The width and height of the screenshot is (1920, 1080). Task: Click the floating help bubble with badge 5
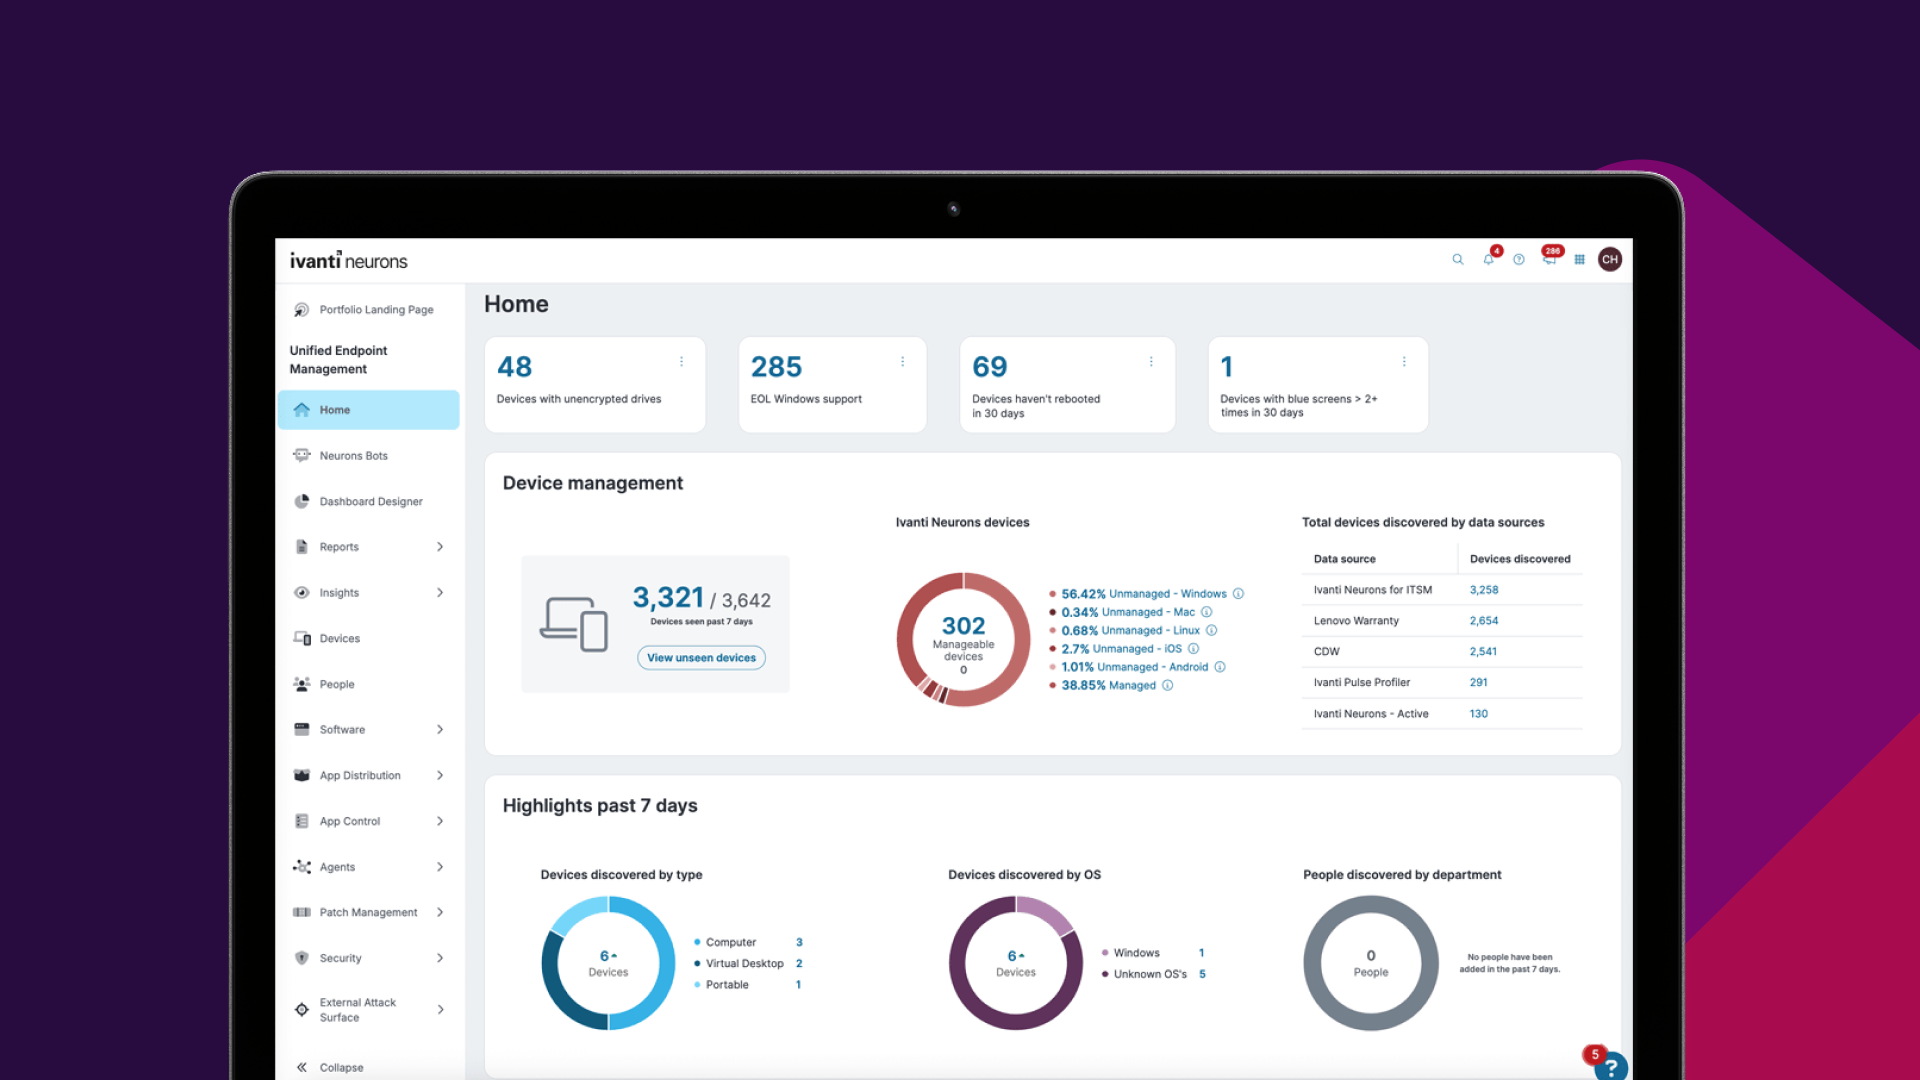click(1610, 1067)
